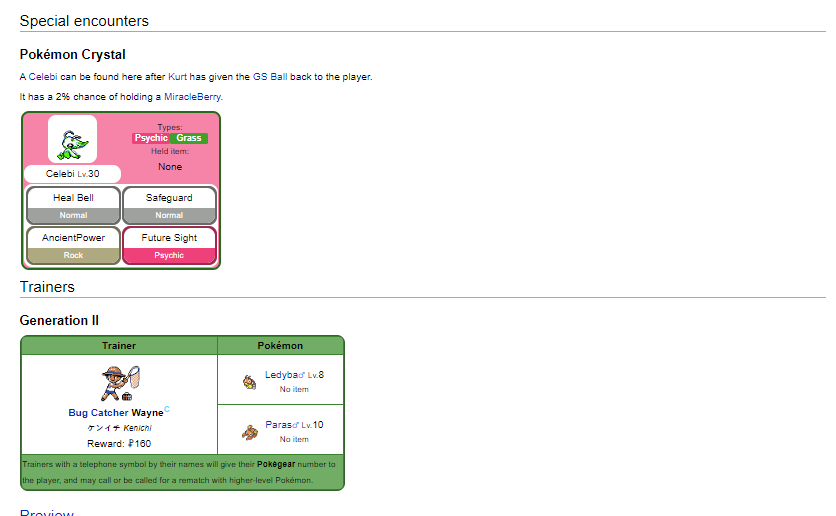Click the Normal type label under Heal Bell
The width and height of the screenshot is (836, 516).
click(x=73, y=215)
